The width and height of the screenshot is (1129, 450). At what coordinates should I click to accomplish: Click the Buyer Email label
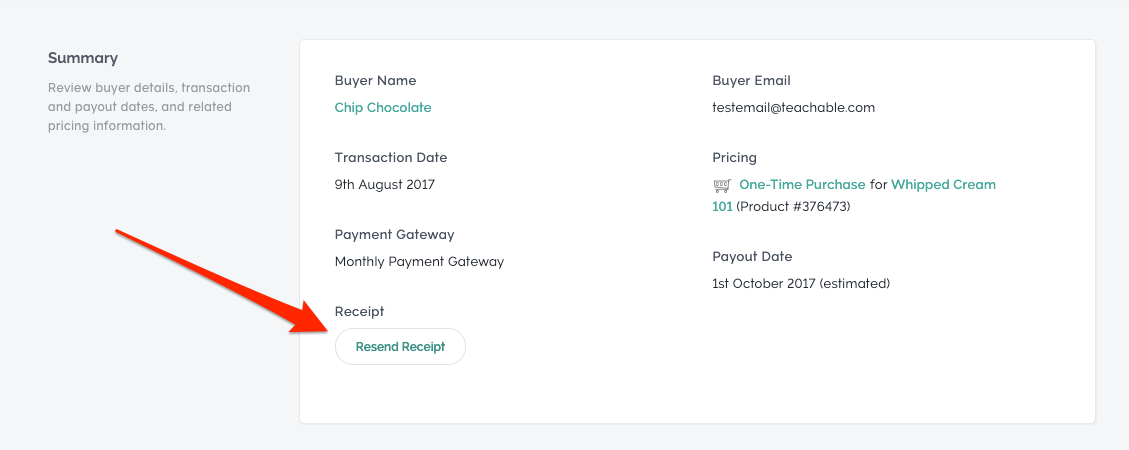click(x=751, y=81)
